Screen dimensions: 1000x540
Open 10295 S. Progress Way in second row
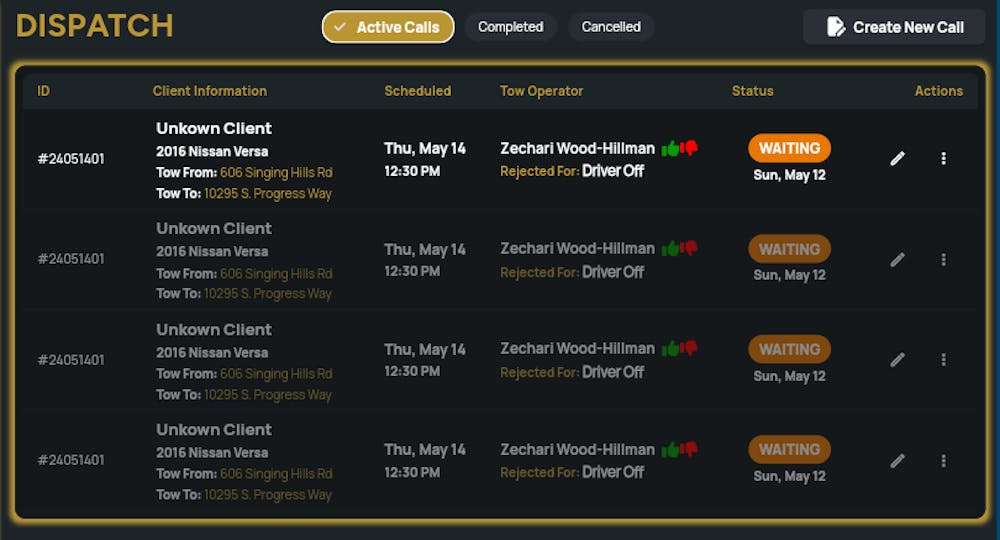tap(268, 294)
